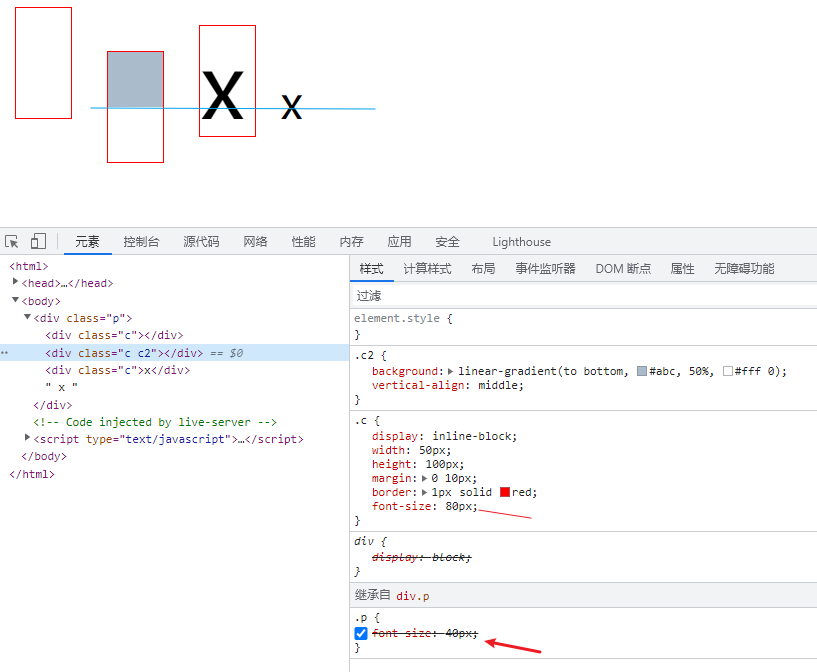817x672 pixels.
Task: Switch to the 应用 tab
Action: pos(399,242)
